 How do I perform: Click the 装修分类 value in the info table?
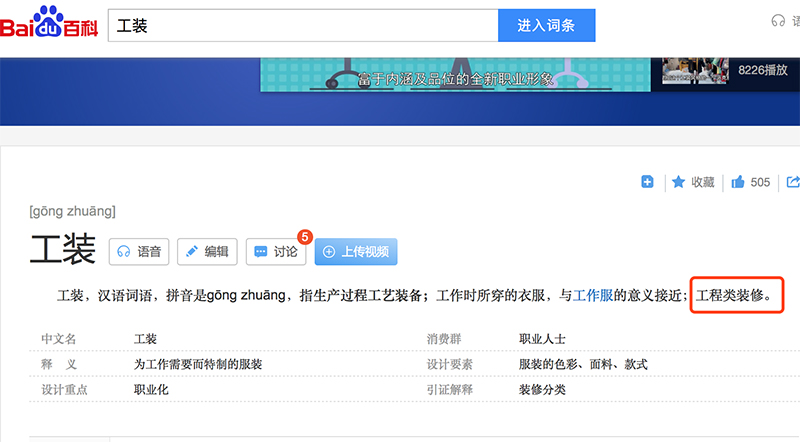point(543,389)
